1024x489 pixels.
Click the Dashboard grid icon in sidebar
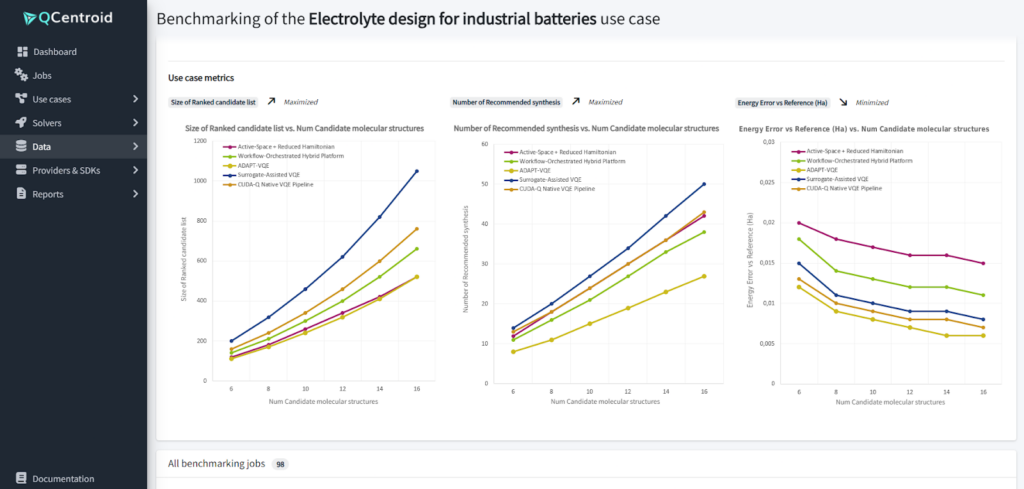click(22, 52)
